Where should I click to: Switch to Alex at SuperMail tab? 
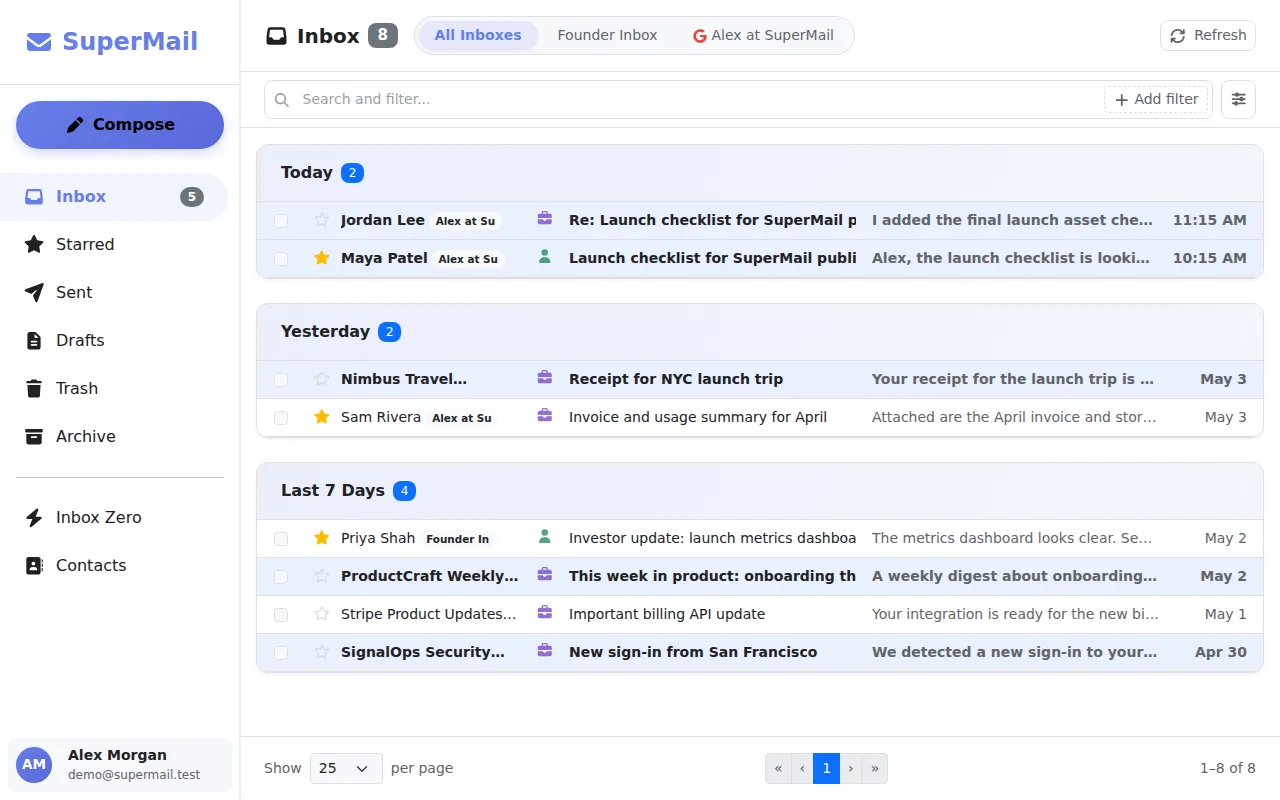[x=763, y=35]
